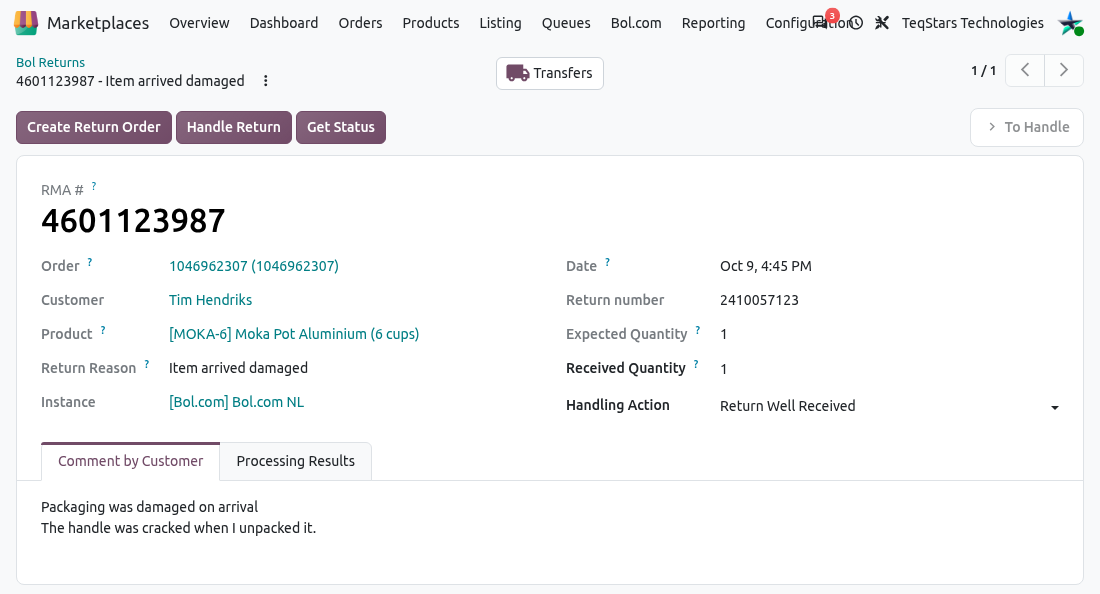Viewport: 1100px width, 594px height.
Task: Show help tooltip next to Order label
Action: click(x=90, y=262)
